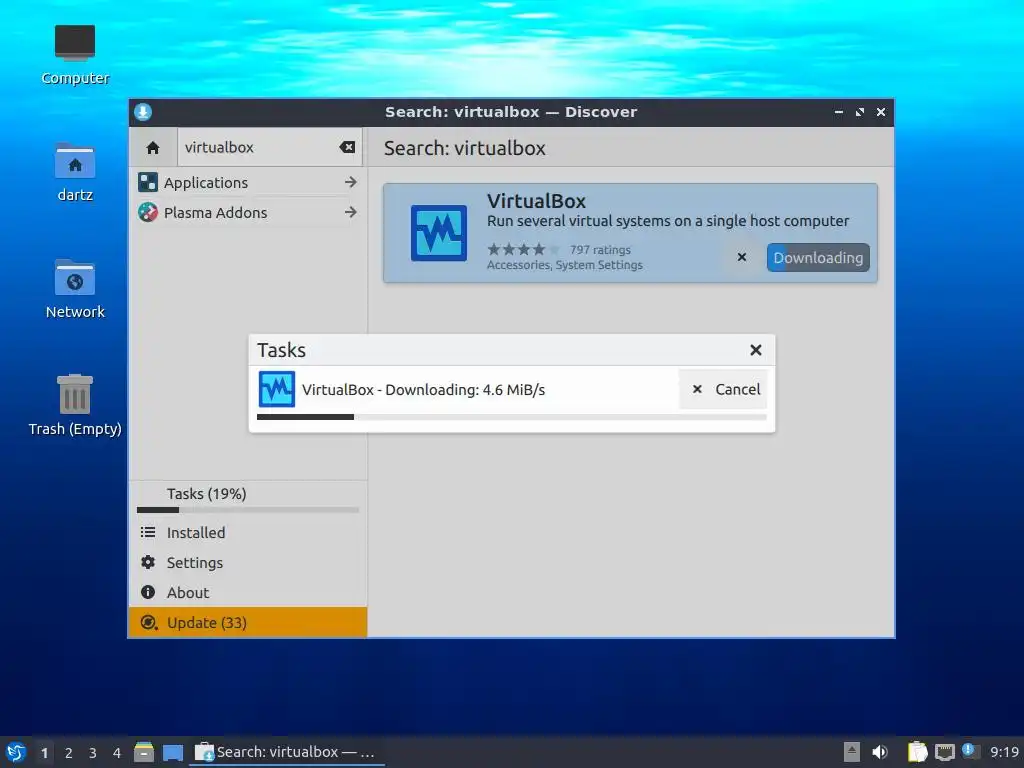Click the VirtualBox icon in Tasks
This screenshot has width=1024, height=768.
pos(277,389)
